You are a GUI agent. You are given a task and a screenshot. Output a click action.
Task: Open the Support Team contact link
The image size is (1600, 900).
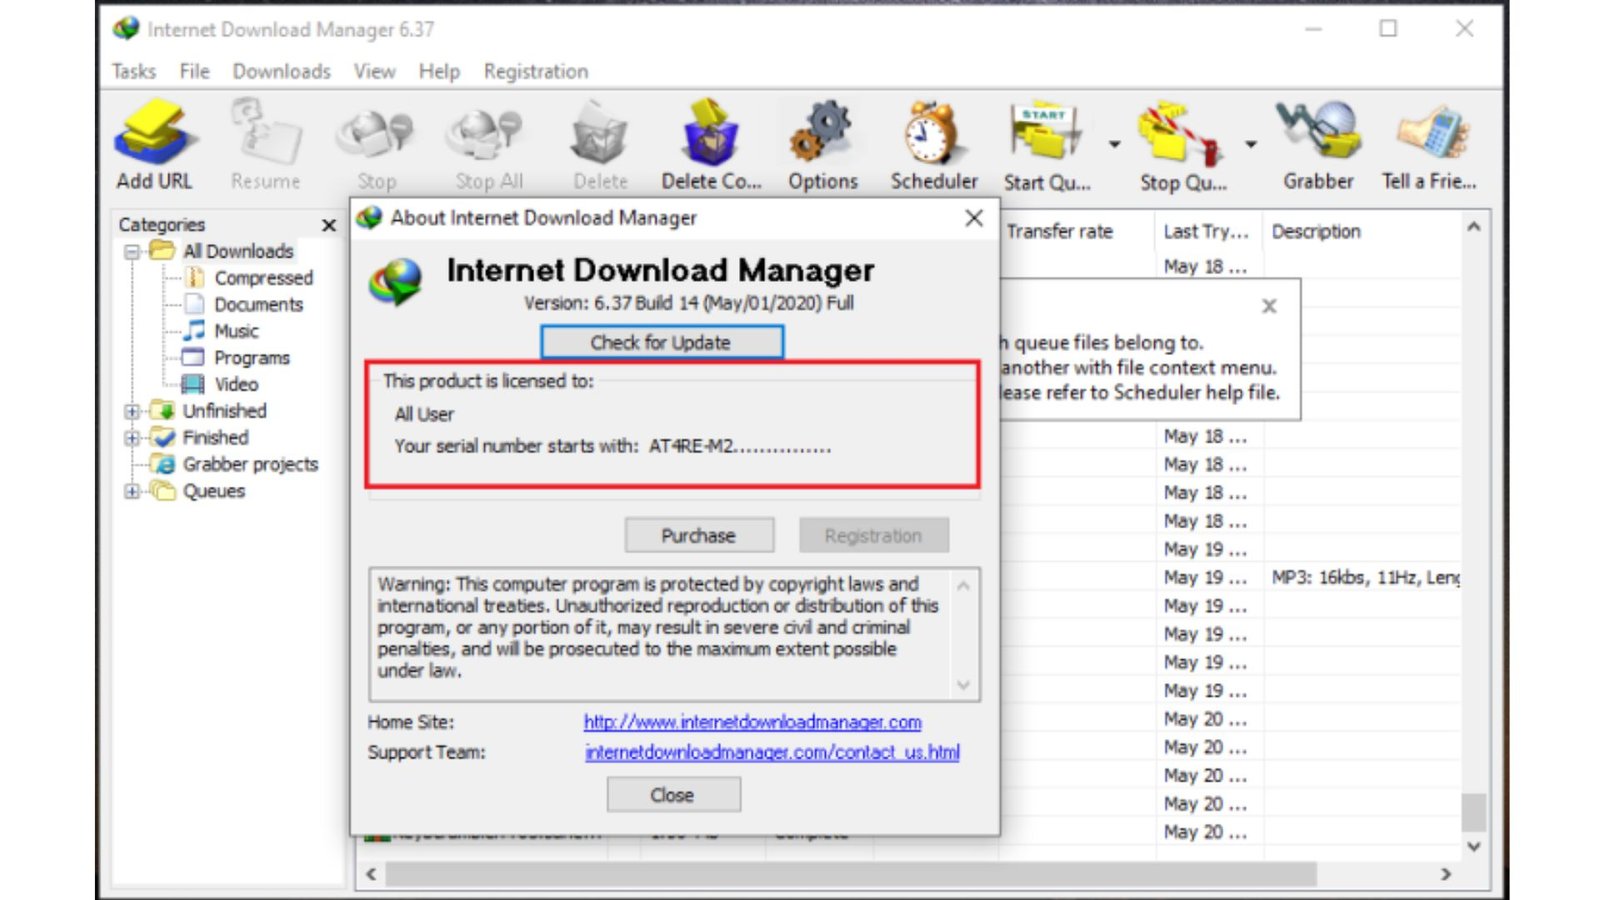click(772, 752)
